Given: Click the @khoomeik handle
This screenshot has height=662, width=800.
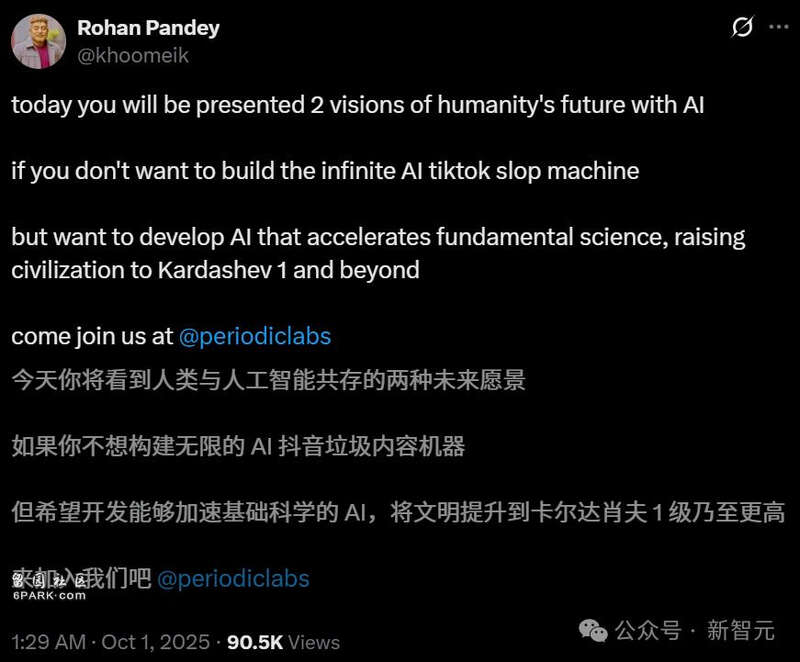Looking at the screenshot, I should coord(133,56).
